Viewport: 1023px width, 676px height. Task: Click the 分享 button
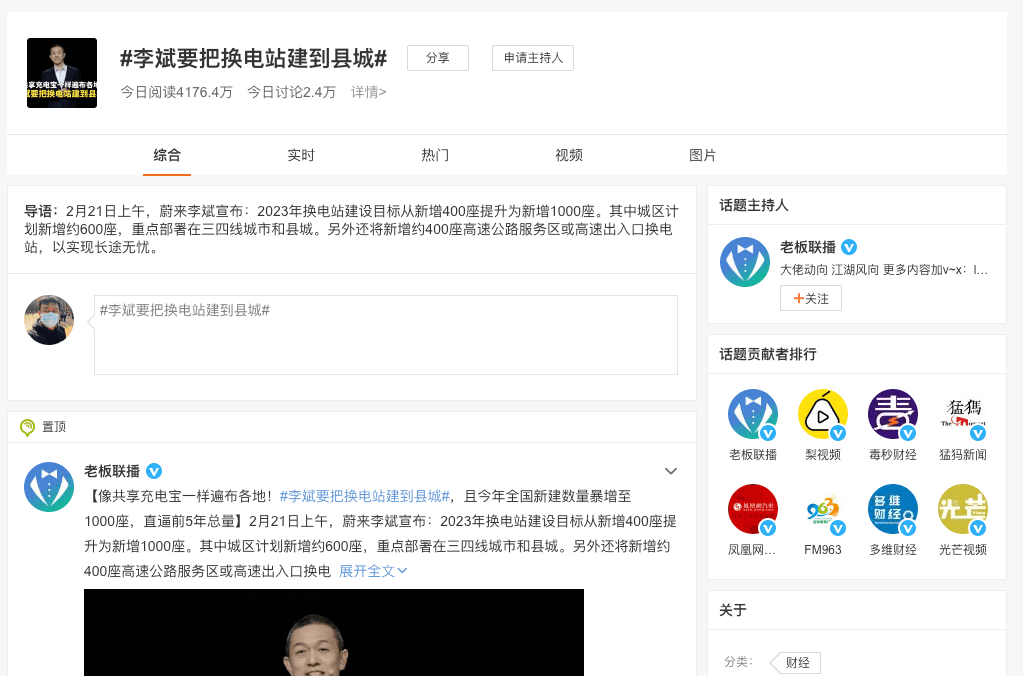click(x=438, y=58)
